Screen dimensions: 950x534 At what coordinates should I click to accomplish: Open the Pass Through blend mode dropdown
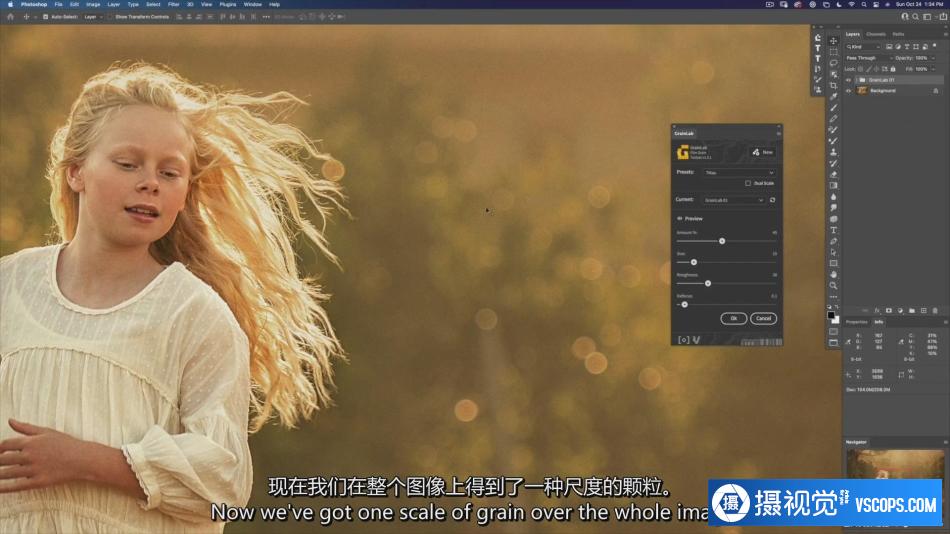869,58
